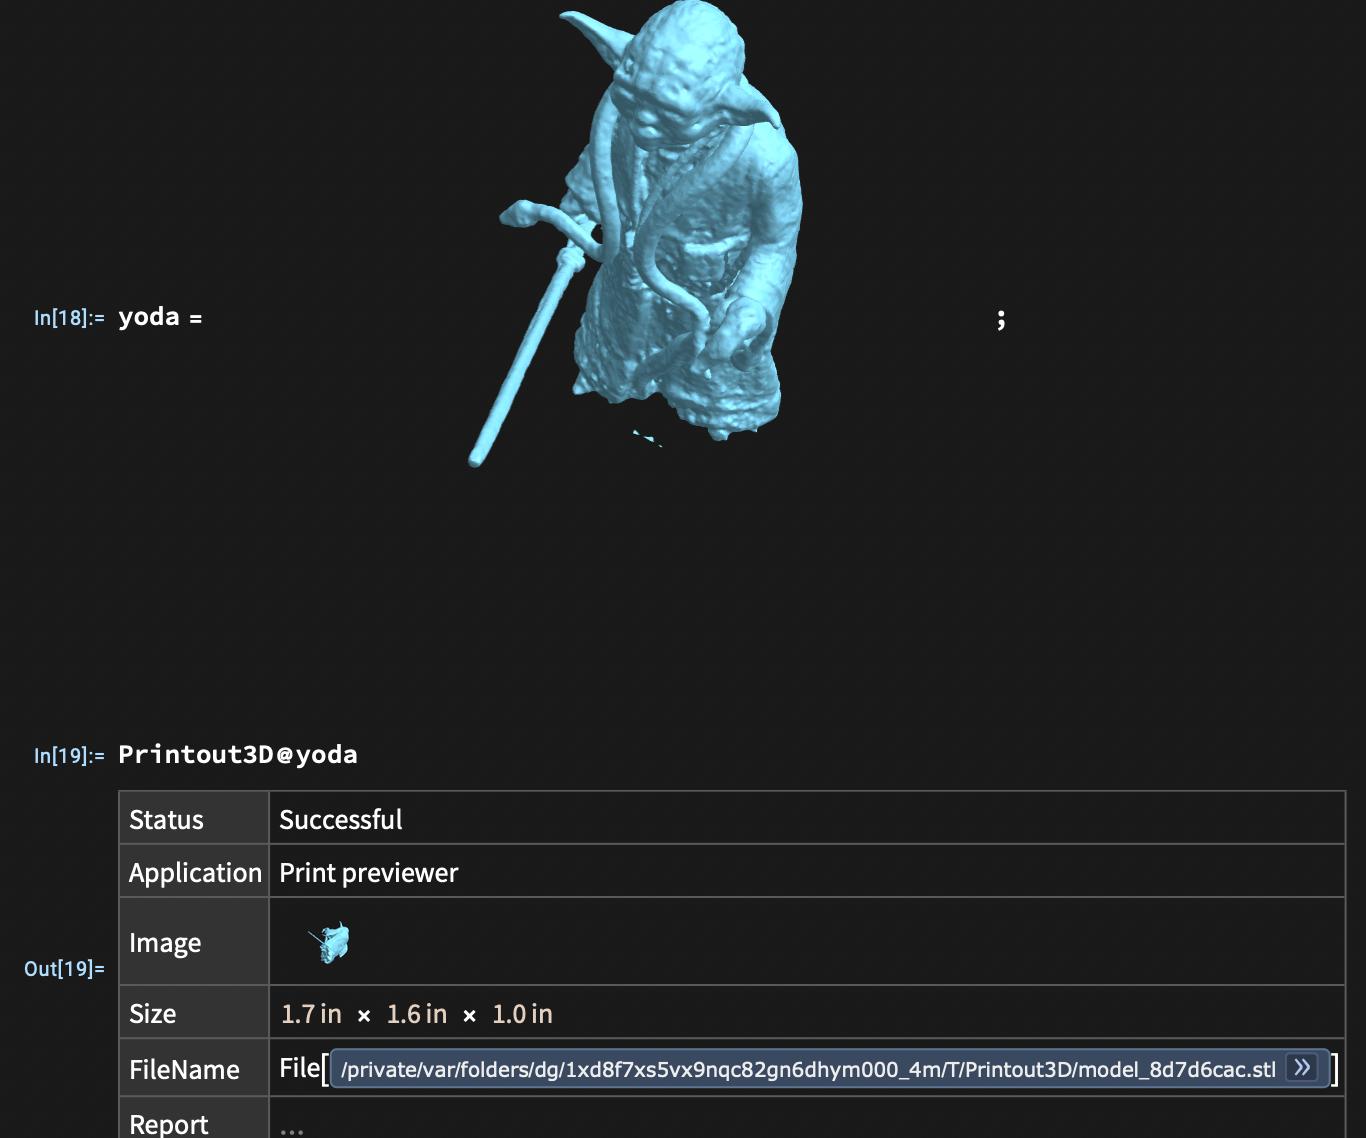The image size is (1366, 1138).
Task: Select the "Successful" status value
Action: pos(341,819)
